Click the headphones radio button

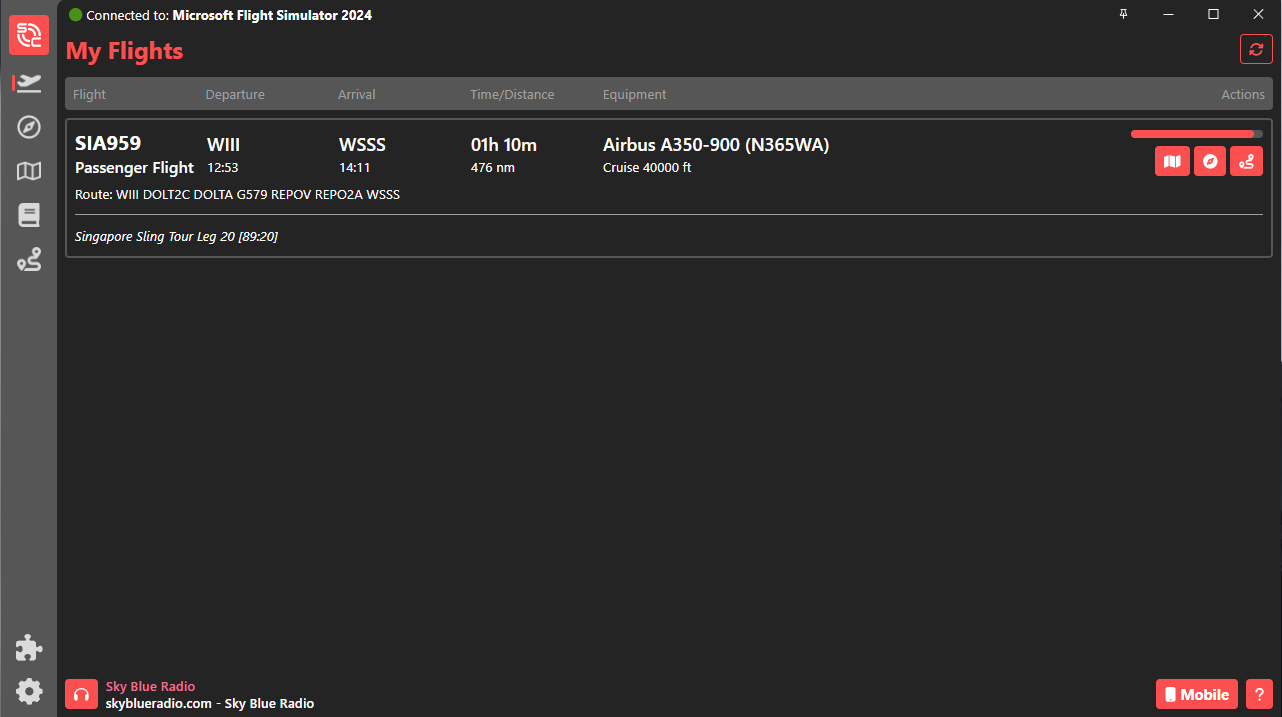(x=81, y=695)
